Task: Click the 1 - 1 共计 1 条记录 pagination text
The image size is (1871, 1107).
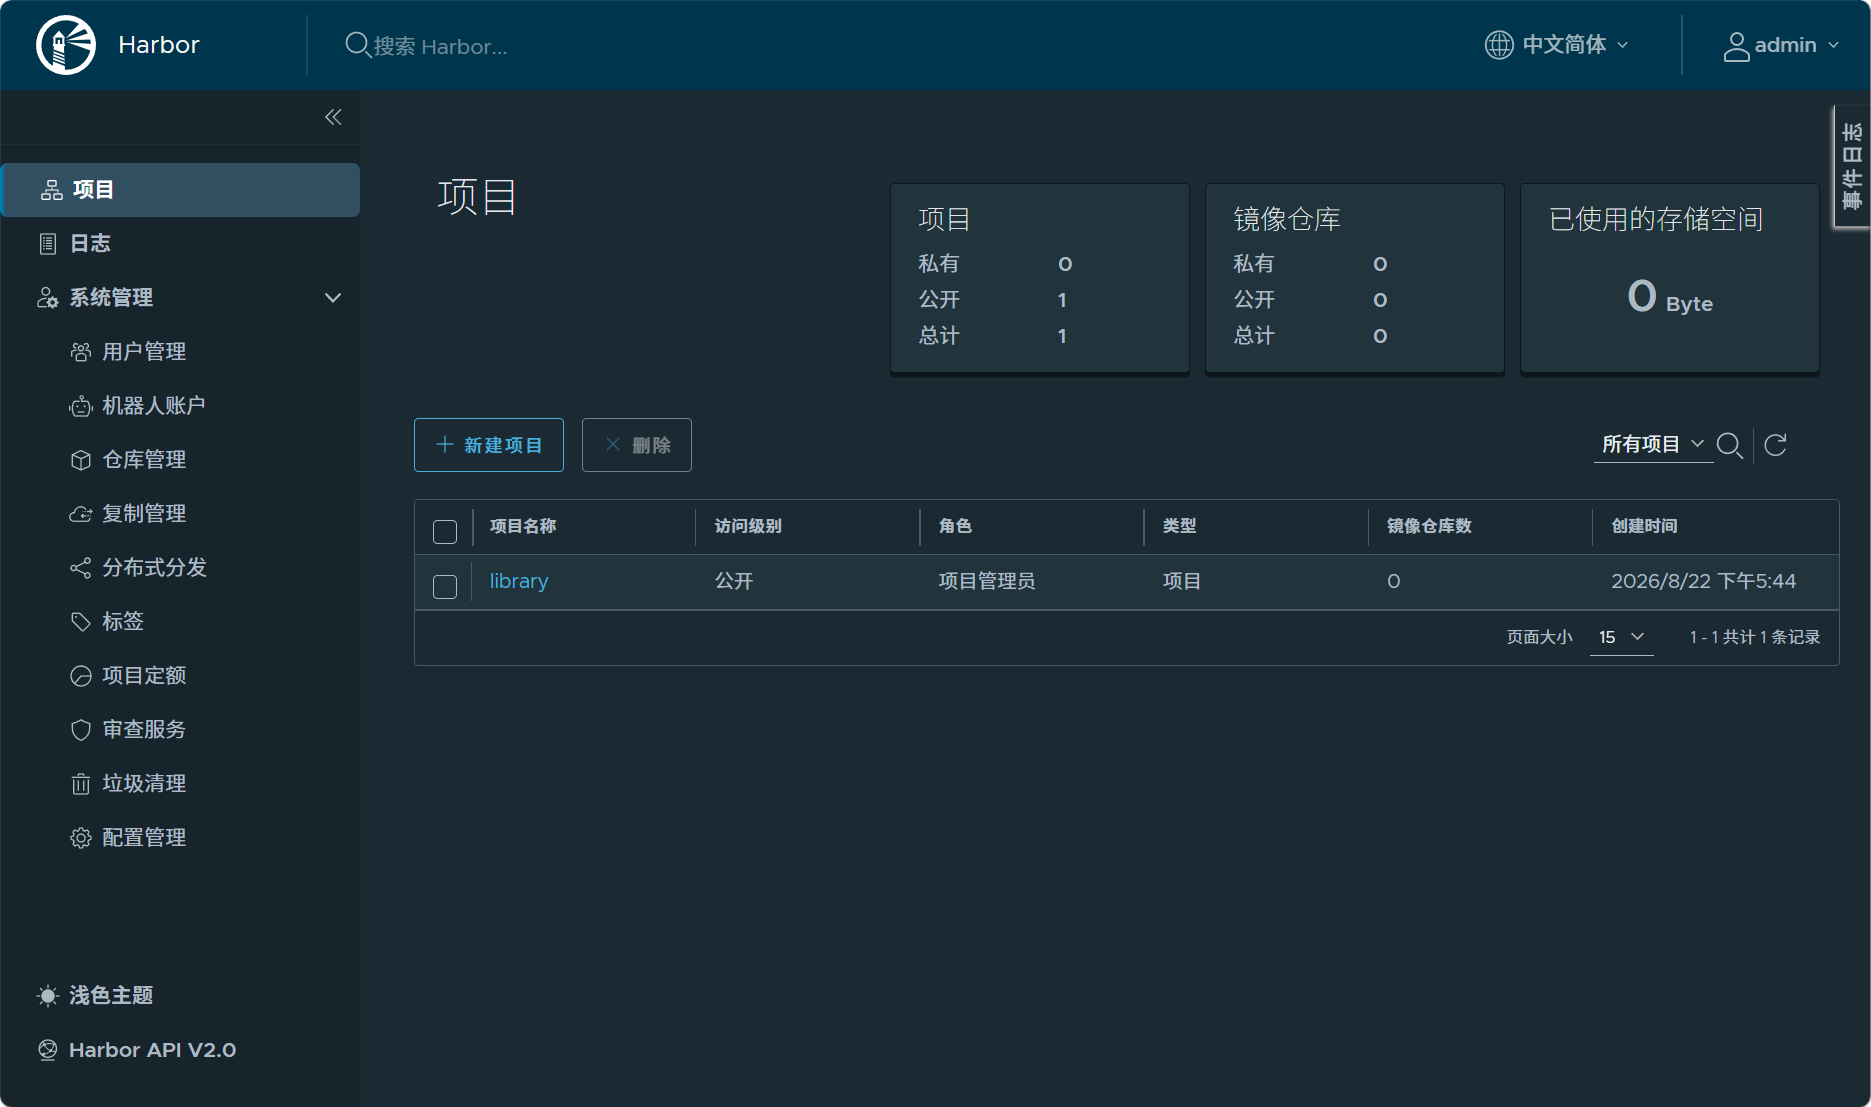Action: [1755, 637]
